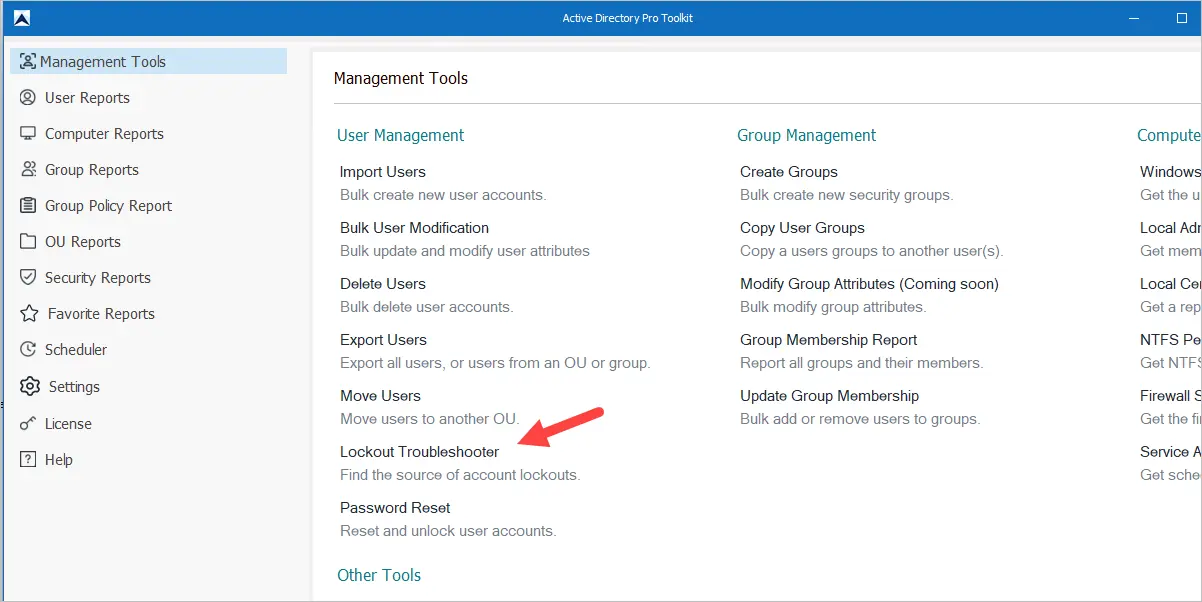The height and width of the screenshot is (602, 1202).
Task: Launch Update Group Membership
Action: (829, 395)
